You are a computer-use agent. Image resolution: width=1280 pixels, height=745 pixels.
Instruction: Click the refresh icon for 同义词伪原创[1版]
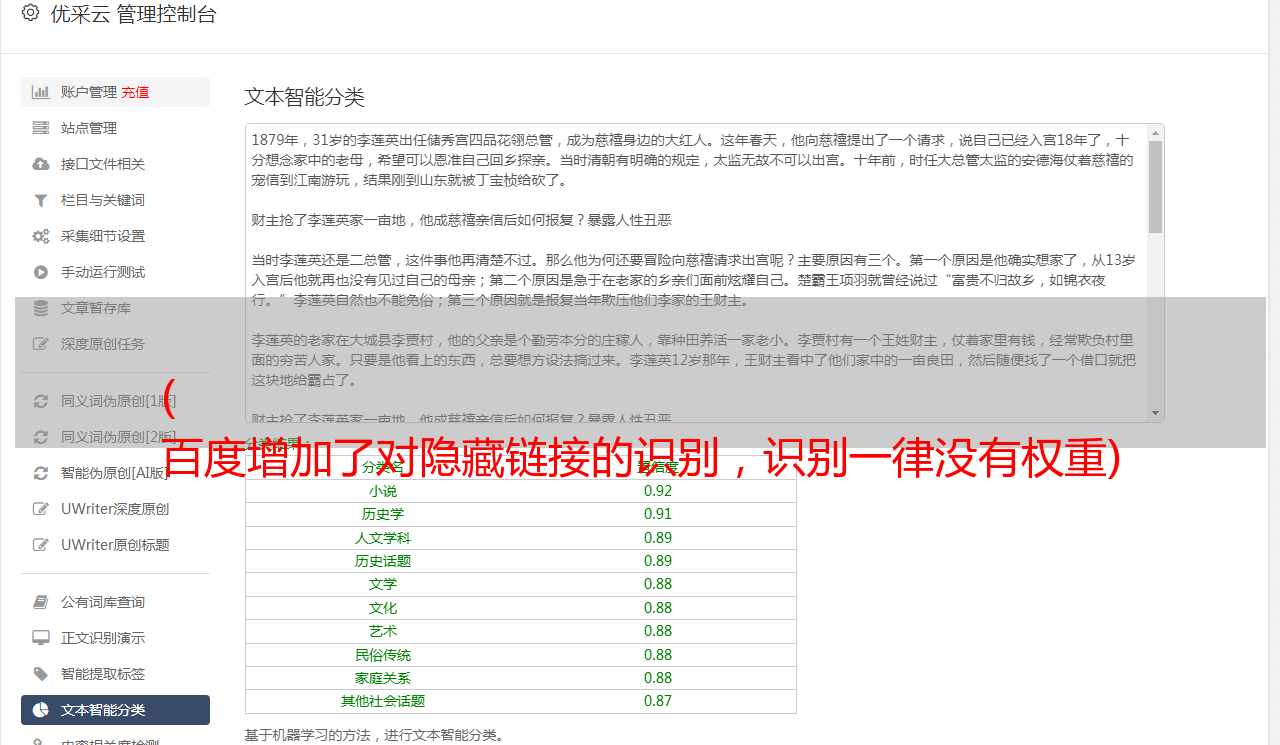(x=41, y=401)
